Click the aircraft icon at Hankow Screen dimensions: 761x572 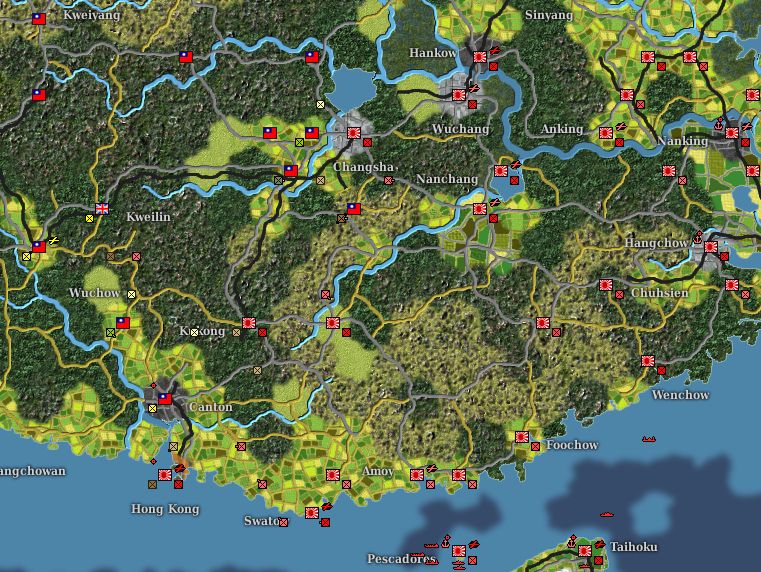click(495, 50)
